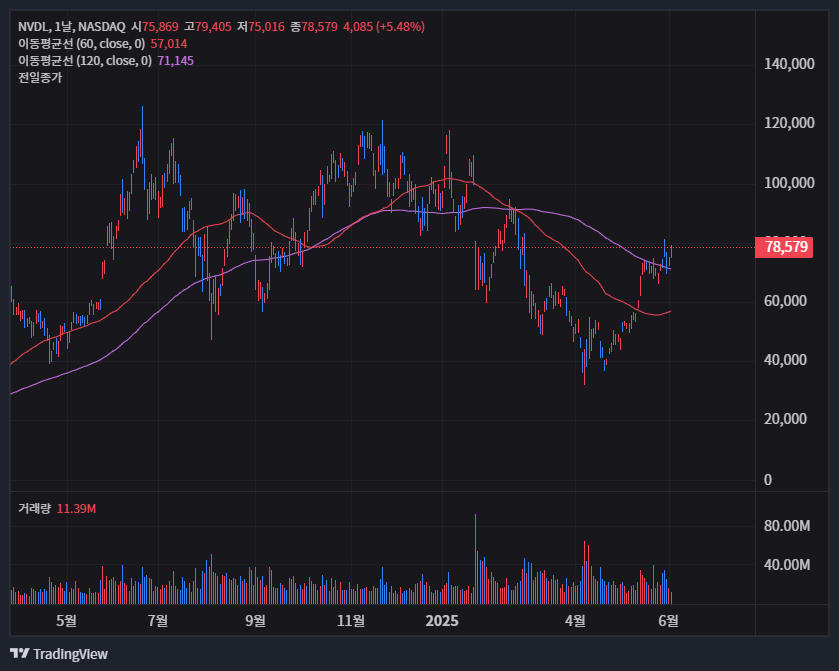839x671 pixels.
Task: Click the 0 price axis label
Action: tap(768, 480)
